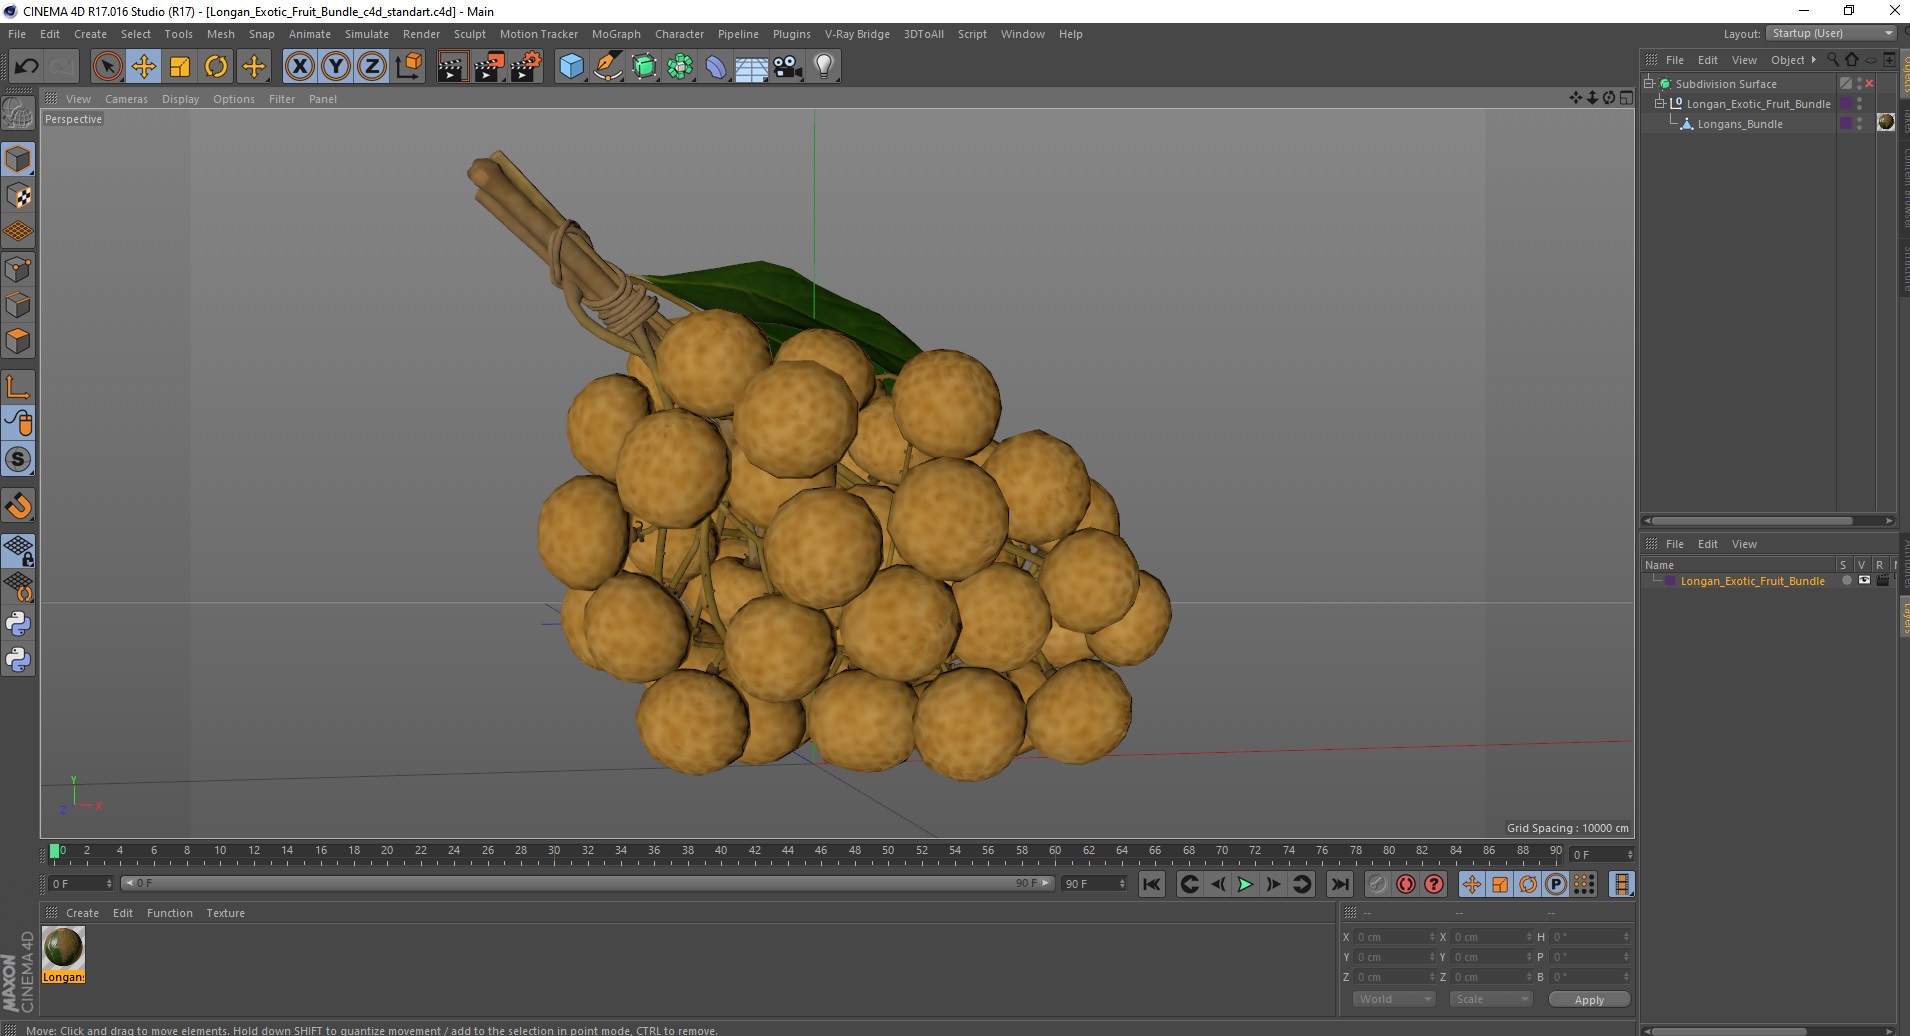Toggle Y axis lock
Screen dimensions: 1910x1036
pos(336,66)
